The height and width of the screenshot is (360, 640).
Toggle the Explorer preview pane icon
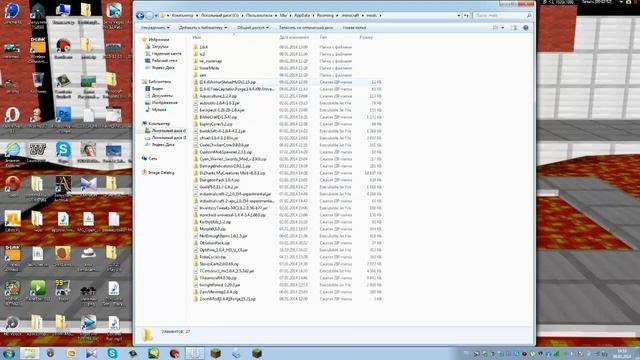click(513, 28)
